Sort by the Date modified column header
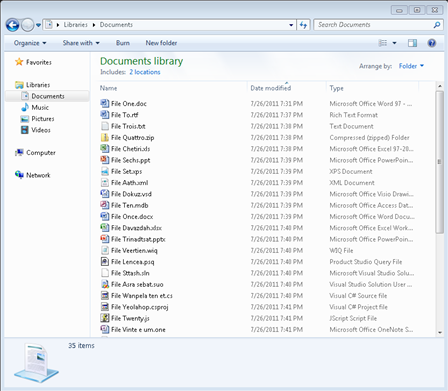 point(271,88)
